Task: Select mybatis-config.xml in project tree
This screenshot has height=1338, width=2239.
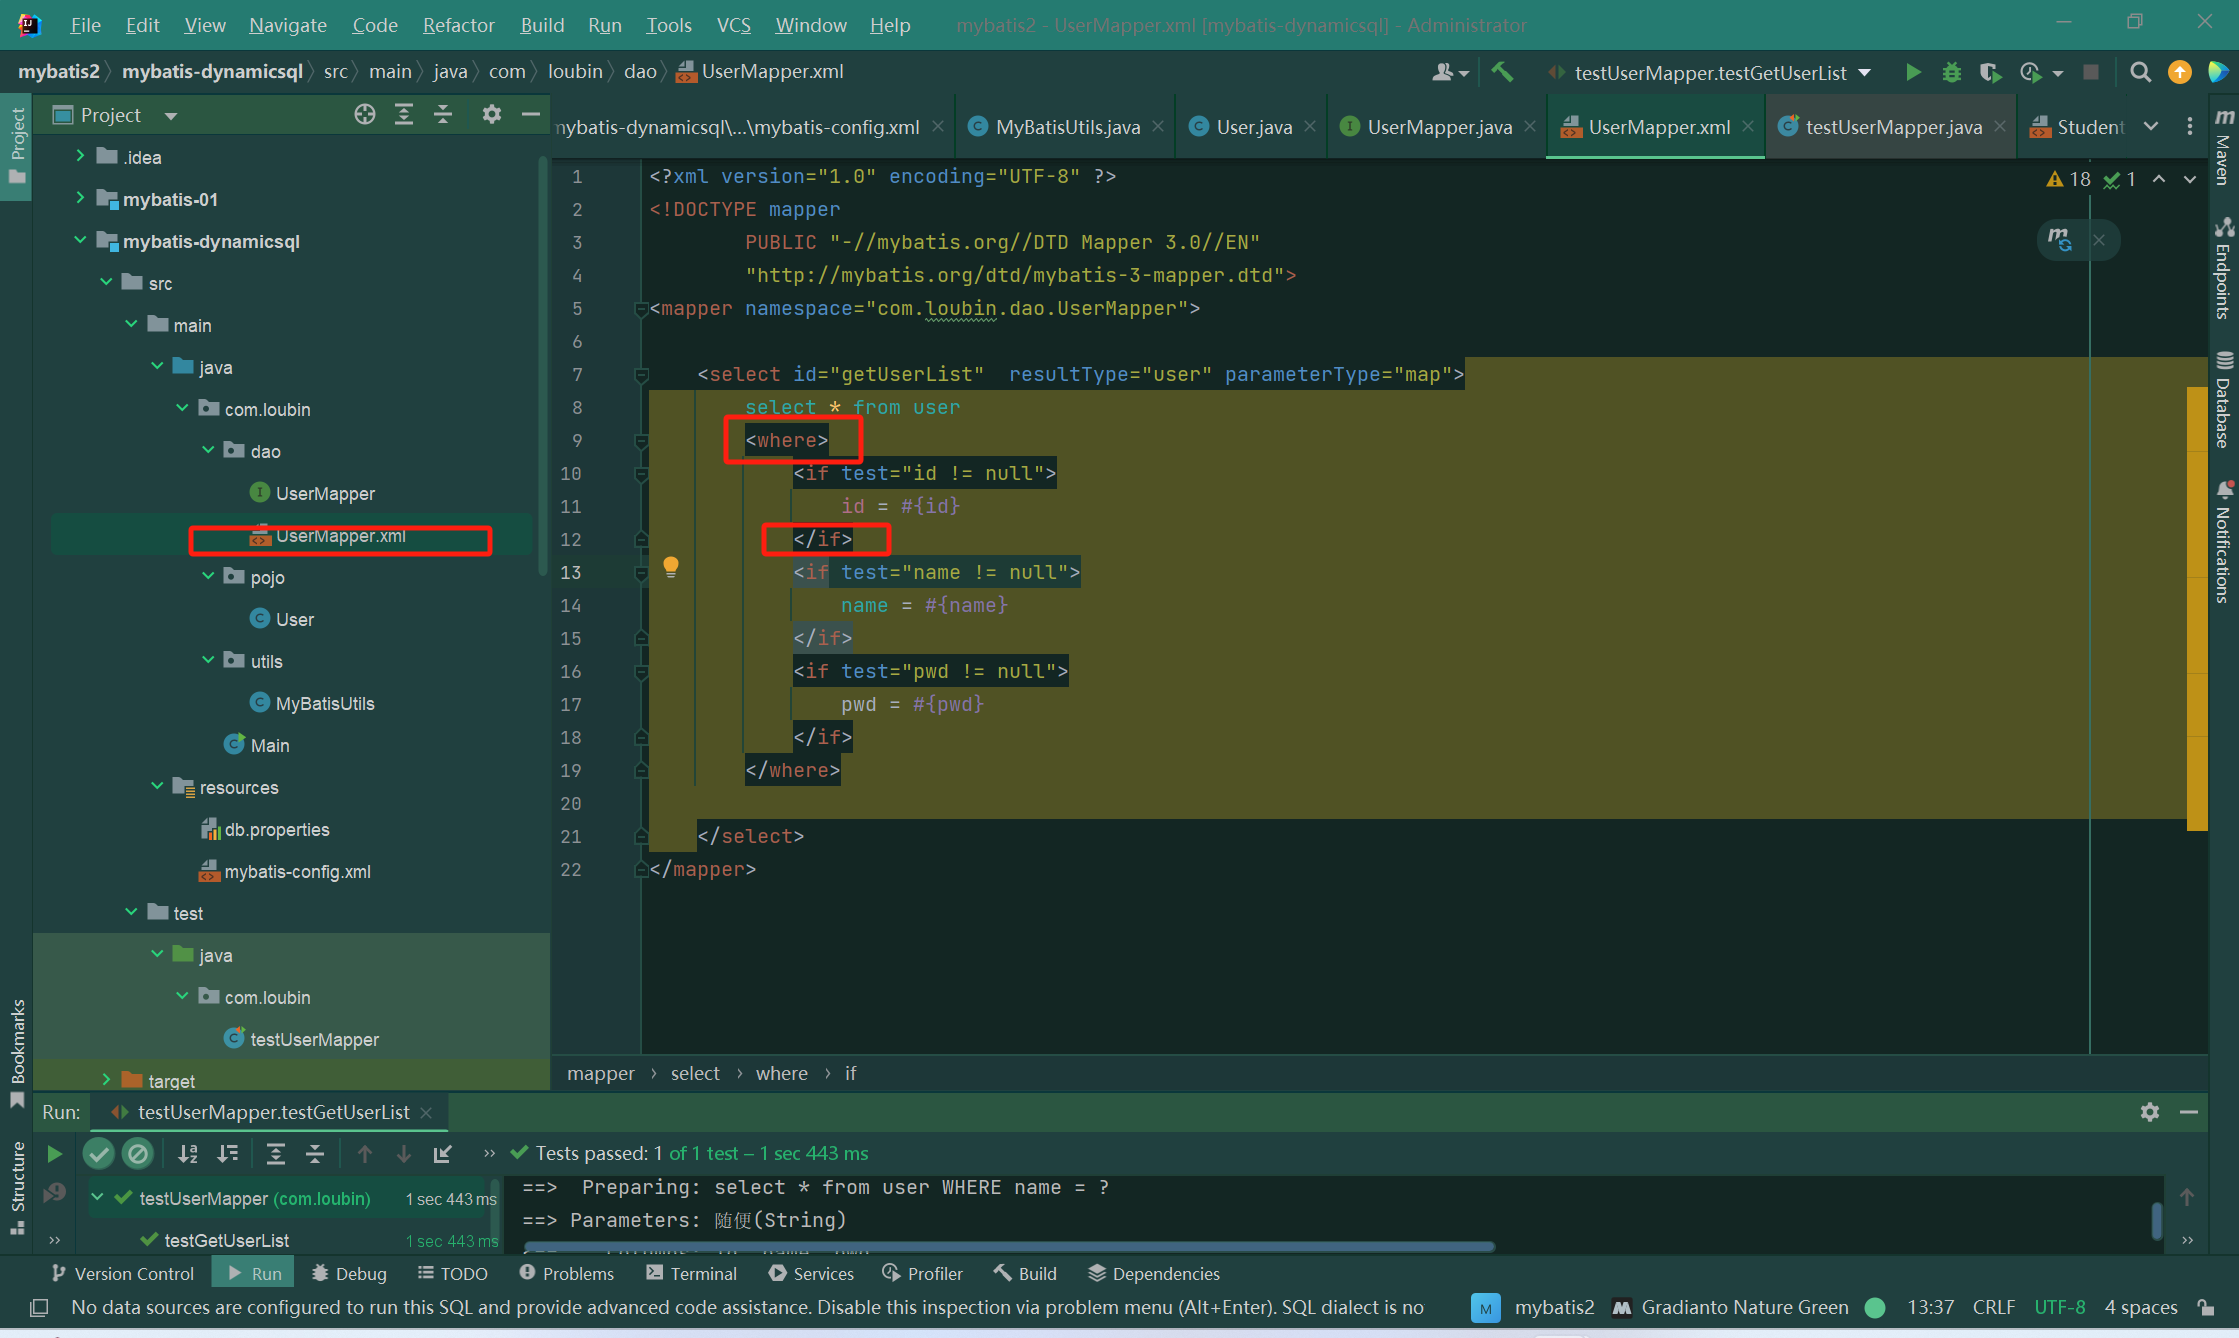Action: click(x=297, y=871)
